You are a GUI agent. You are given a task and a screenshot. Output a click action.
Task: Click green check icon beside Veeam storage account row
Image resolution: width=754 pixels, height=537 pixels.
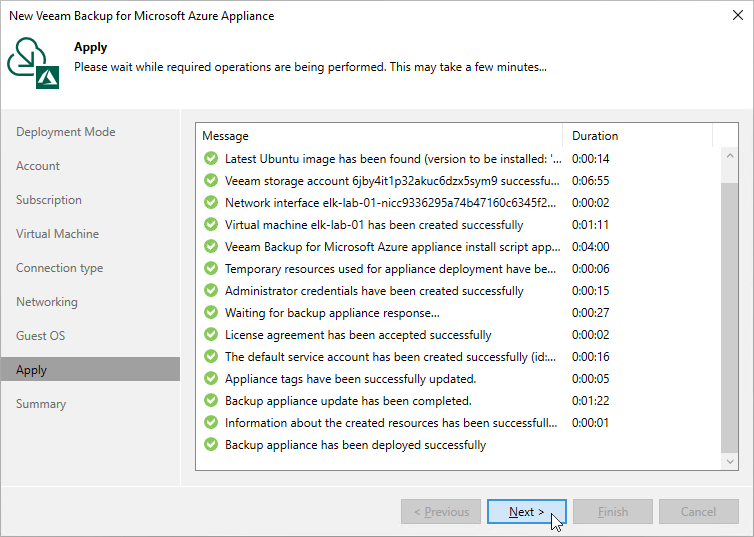211,180
